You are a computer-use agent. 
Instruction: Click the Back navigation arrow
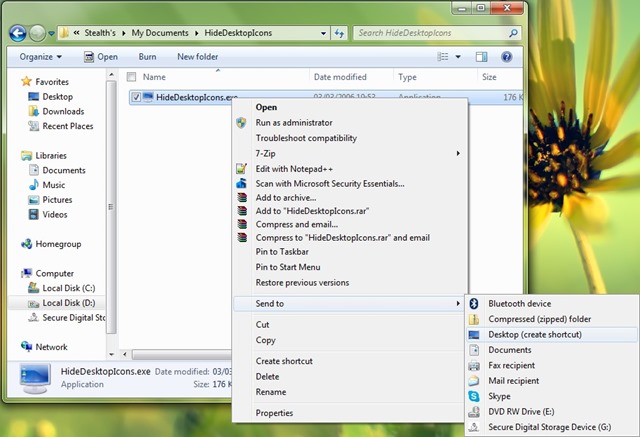pyautogui.click(x=18, y=33)
